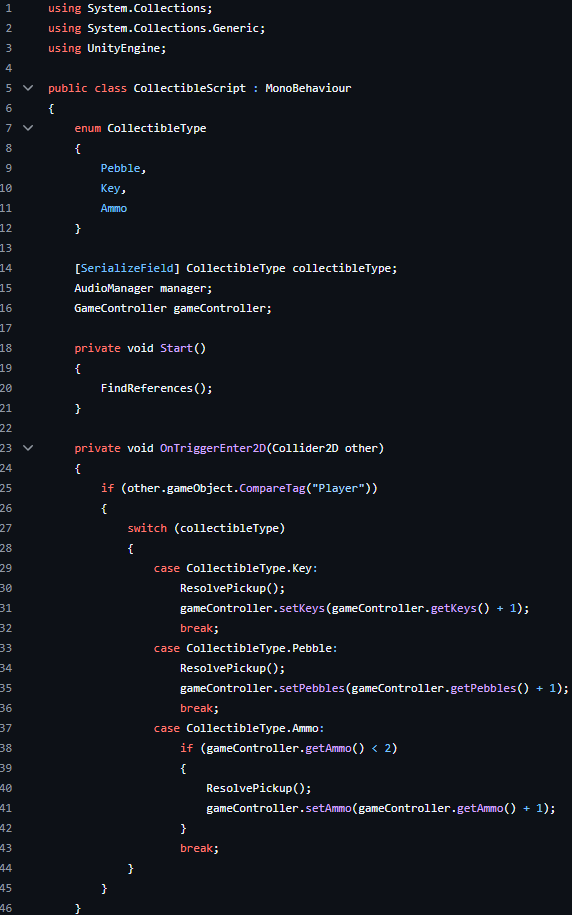Click the MonoBehaviour base class name

pos(308,88)
